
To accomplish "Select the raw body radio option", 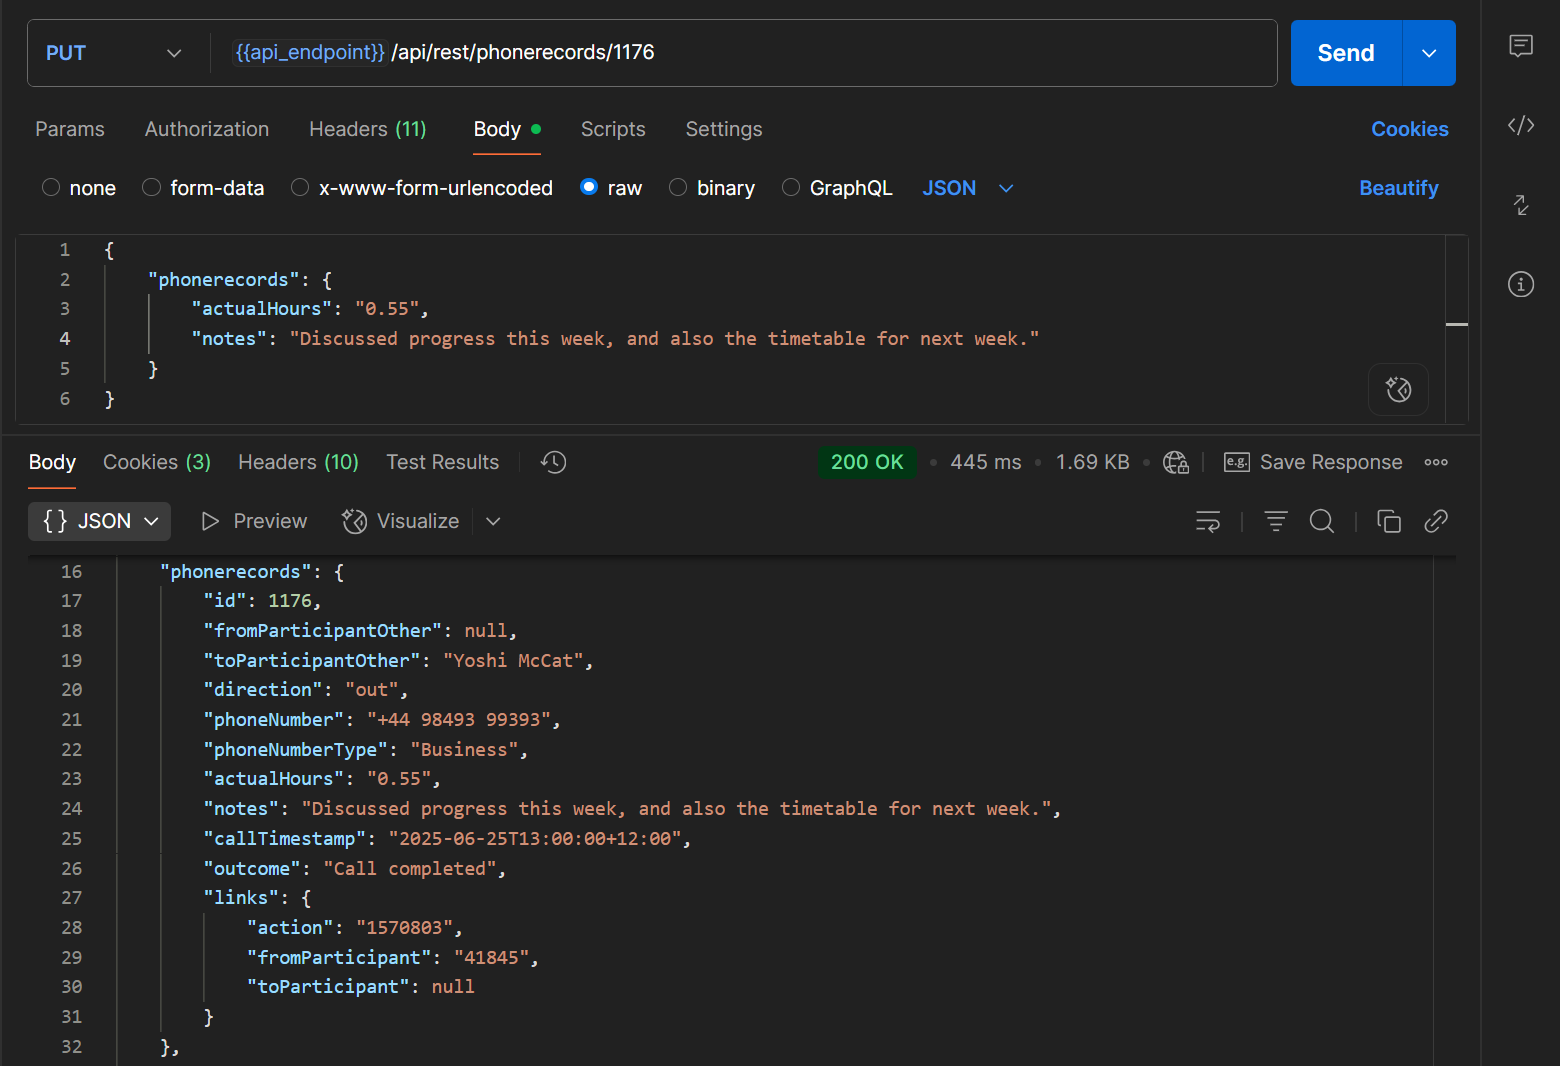I will (x=589, y=187).
